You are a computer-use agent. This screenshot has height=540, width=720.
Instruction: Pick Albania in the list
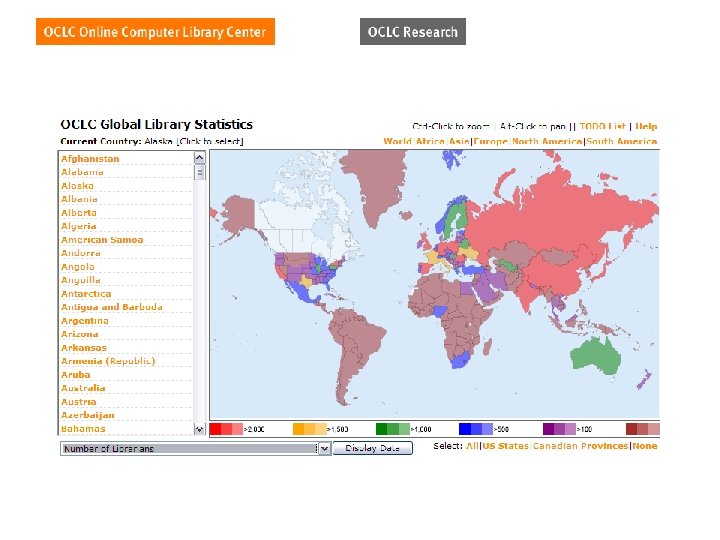(79, 199)
